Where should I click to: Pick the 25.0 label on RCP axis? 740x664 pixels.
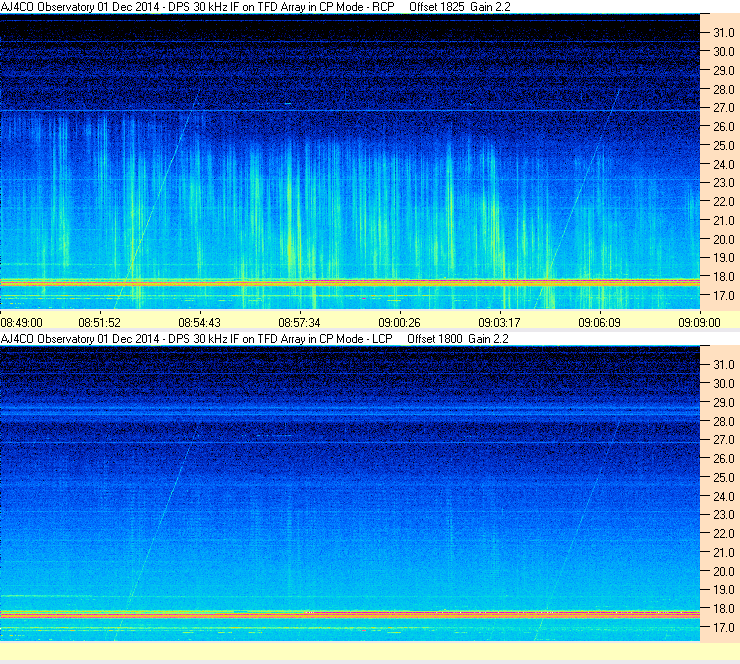[x=724, y=146]
